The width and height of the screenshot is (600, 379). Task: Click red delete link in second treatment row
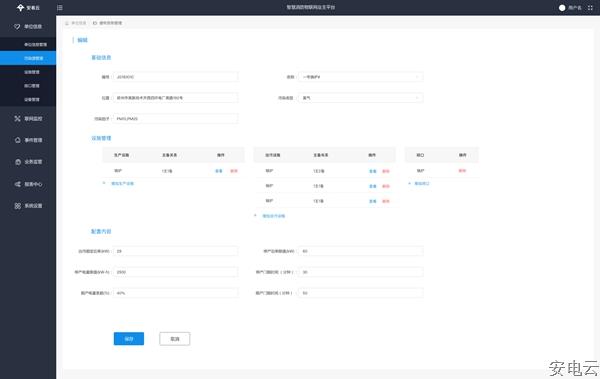tap(386, 186)
